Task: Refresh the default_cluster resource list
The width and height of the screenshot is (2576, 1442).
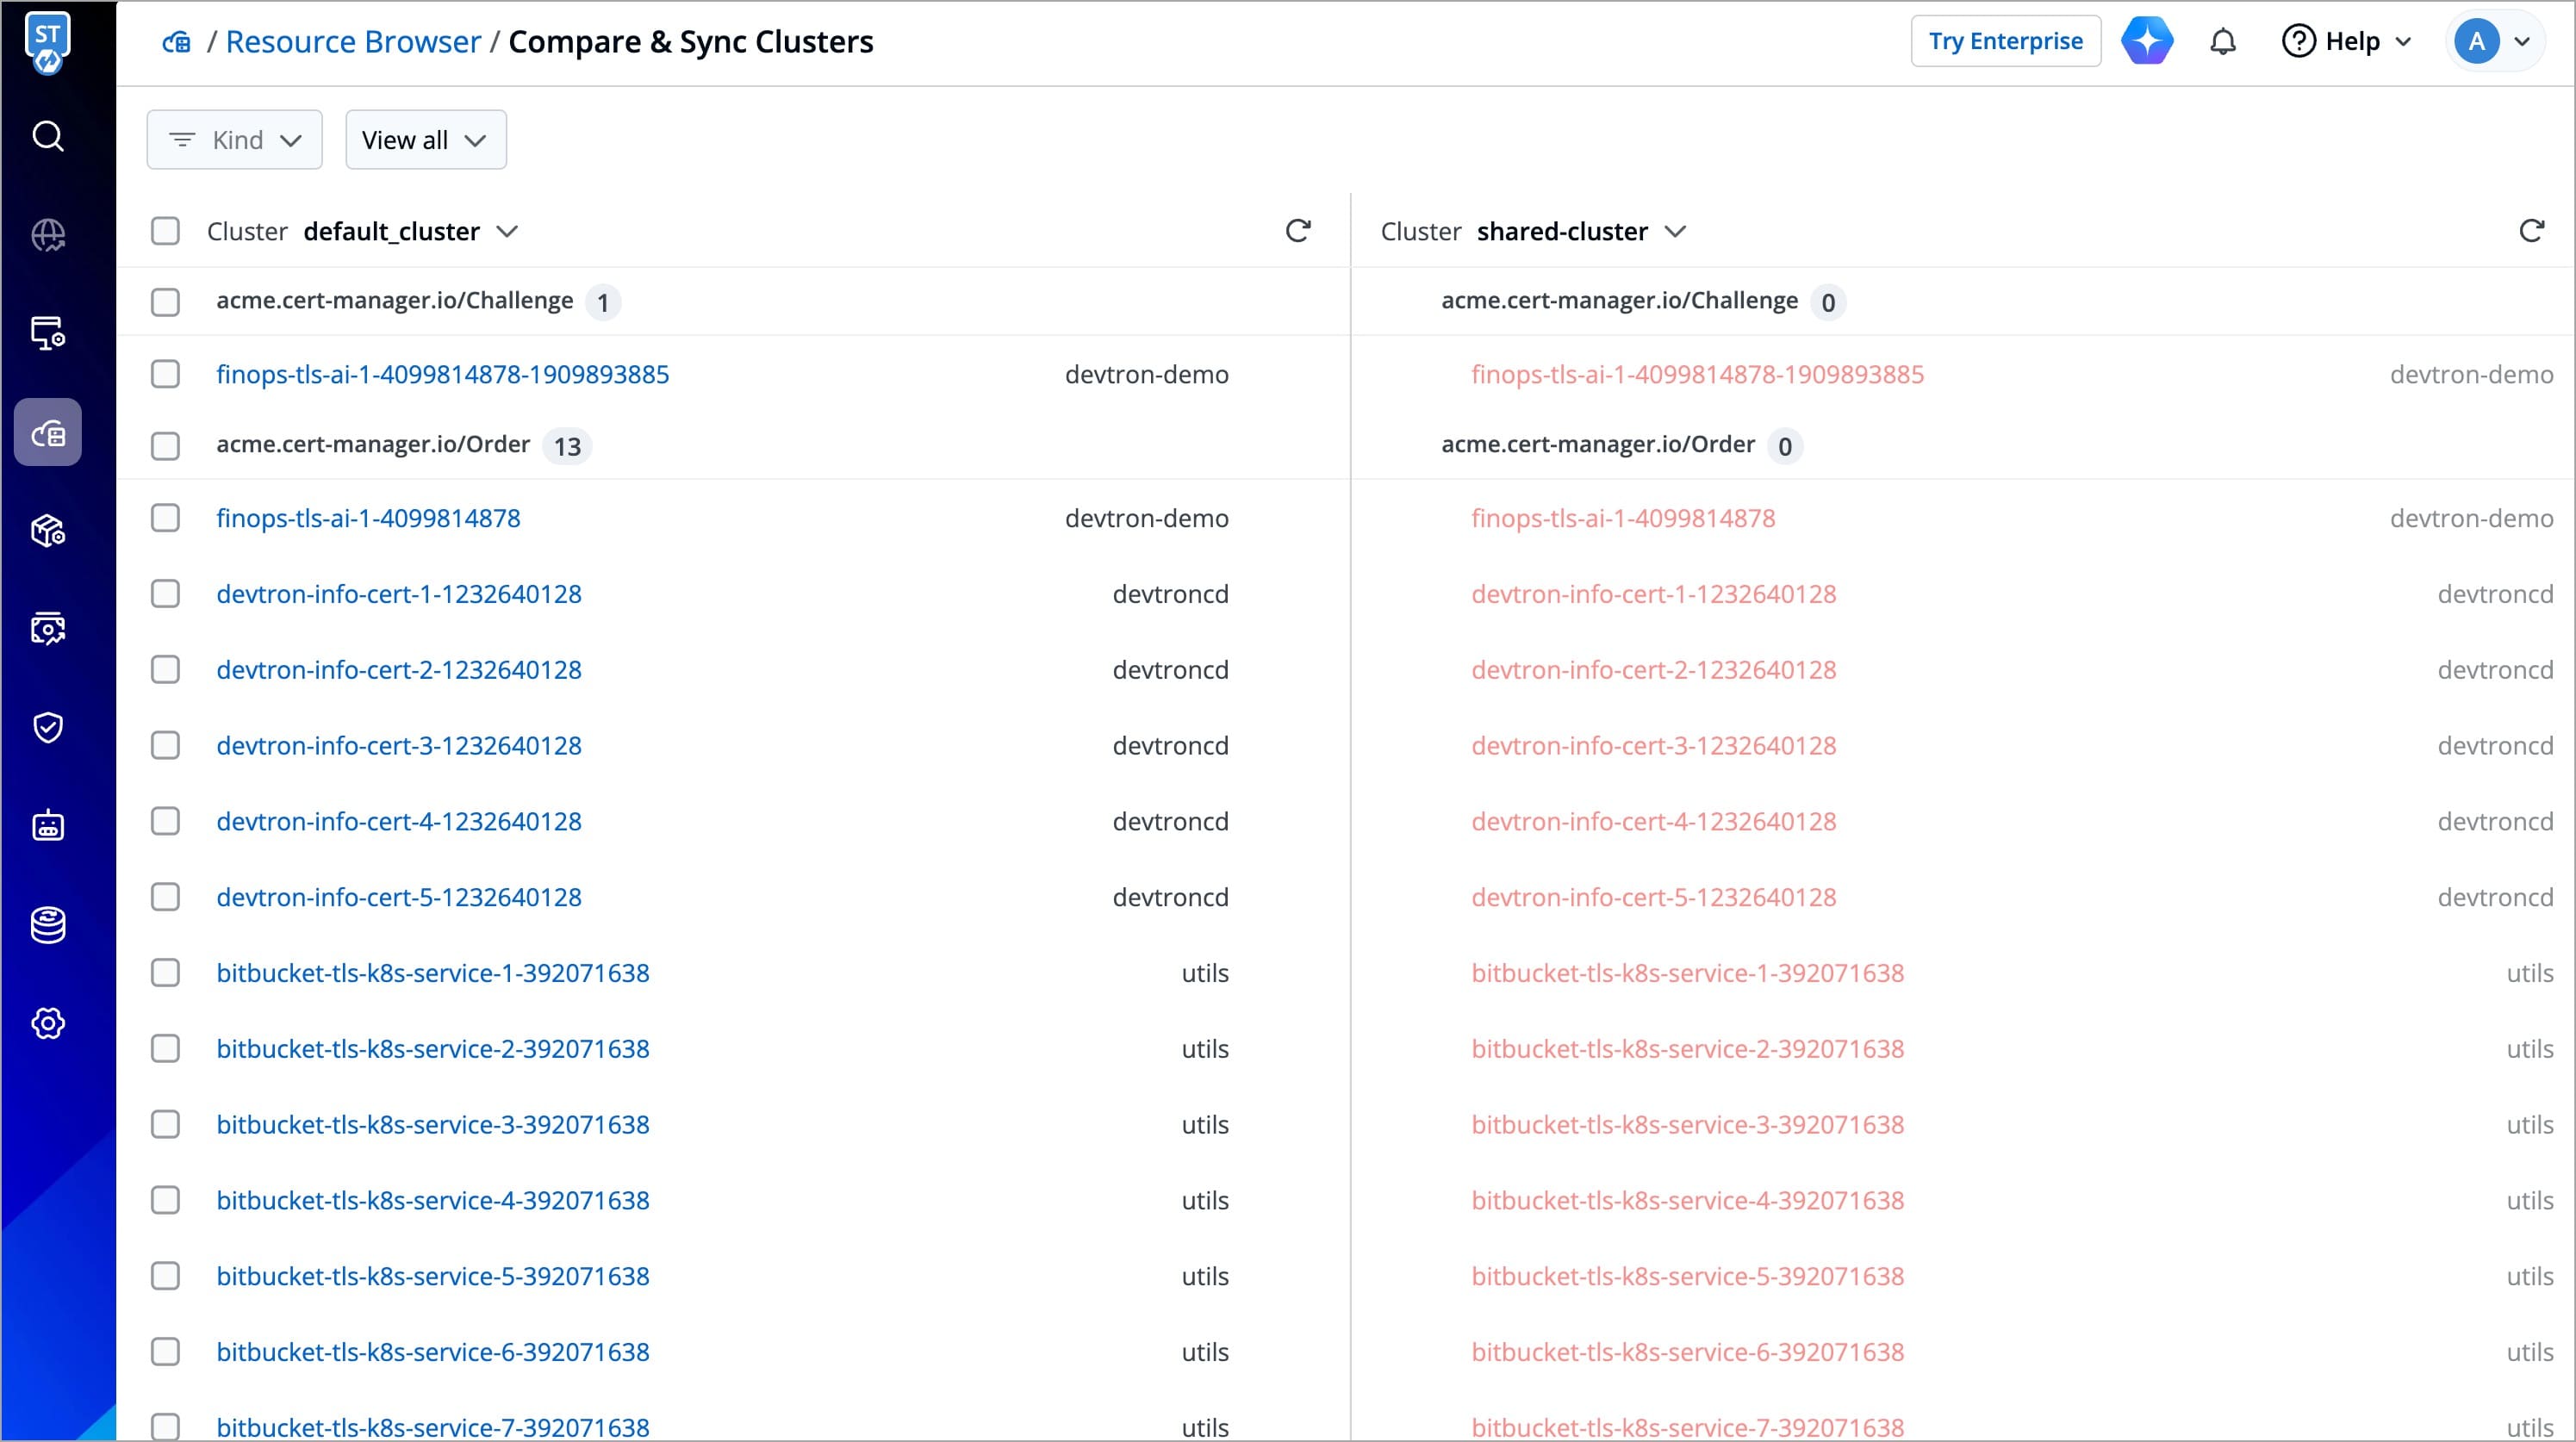Action: (x=1298, y=231)
